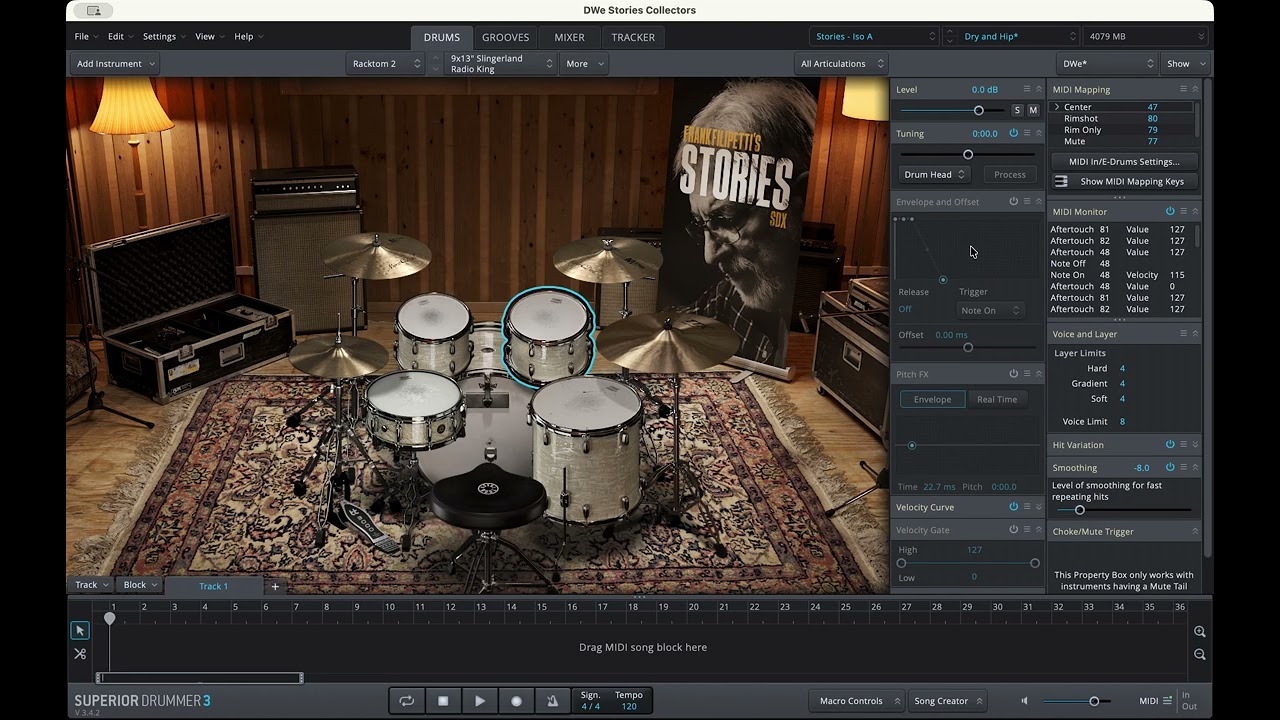Add a new track with the plus button
This screenshot has height=720, width=1280.
pos(275,586)
